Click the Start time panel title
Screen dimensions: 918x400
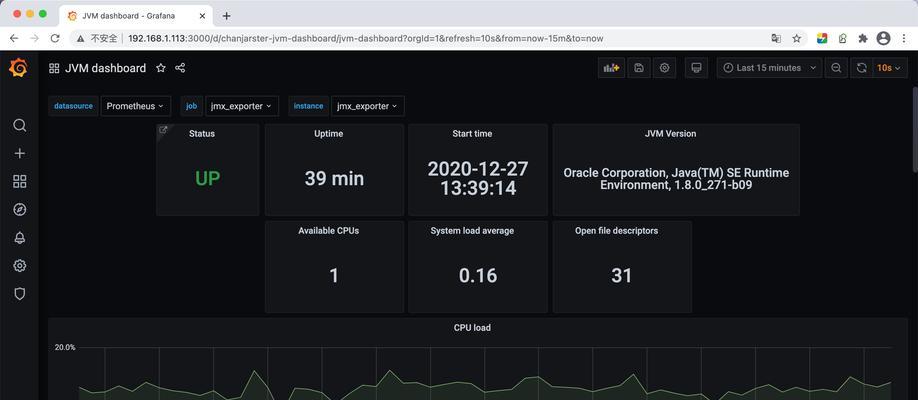tap(472, 134)
